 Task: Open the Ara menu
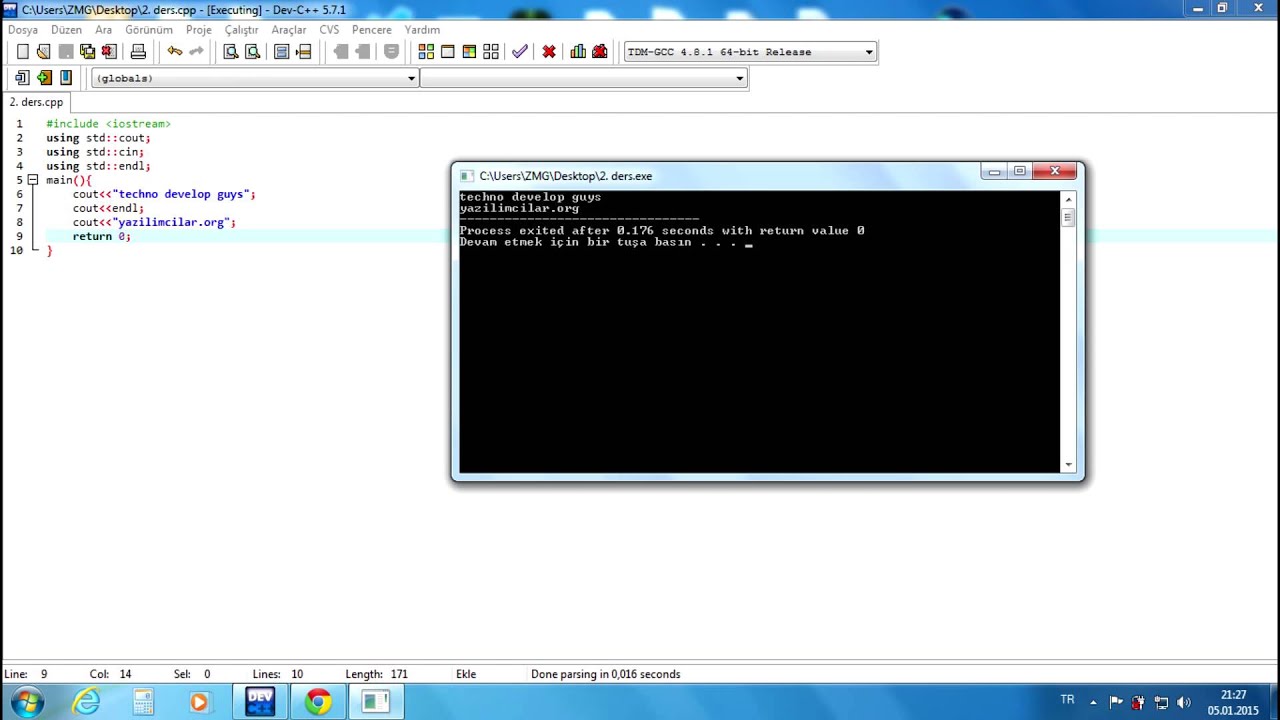pos(103,30)
